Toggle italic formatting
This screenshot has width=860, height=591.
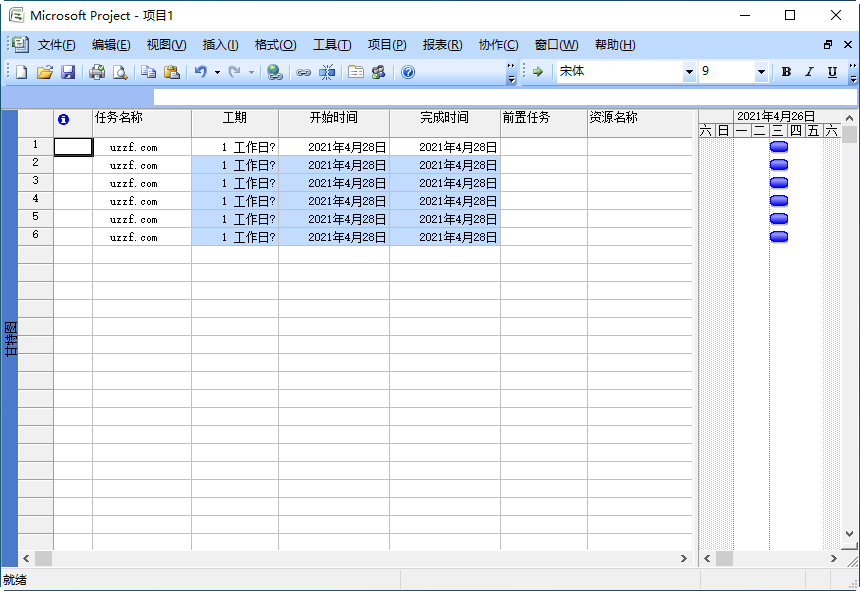click(809, 72)
